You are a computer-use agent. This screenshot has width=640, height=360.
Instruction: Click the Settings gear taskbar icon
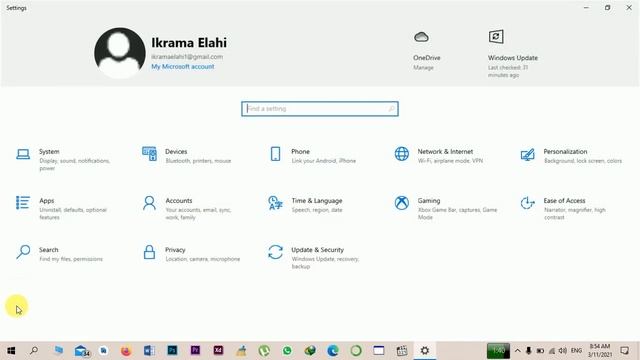click(425, 351)
